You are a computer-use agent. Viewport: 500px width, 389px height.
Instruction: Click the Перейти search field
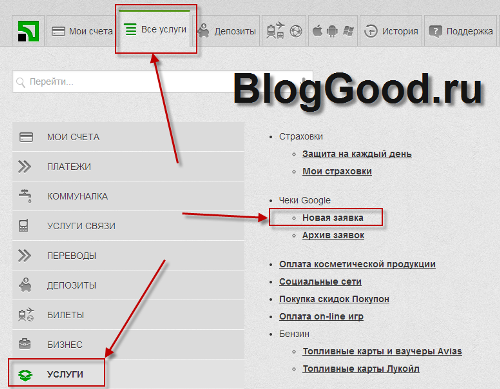pyautogui.click(x=163, y=82)
